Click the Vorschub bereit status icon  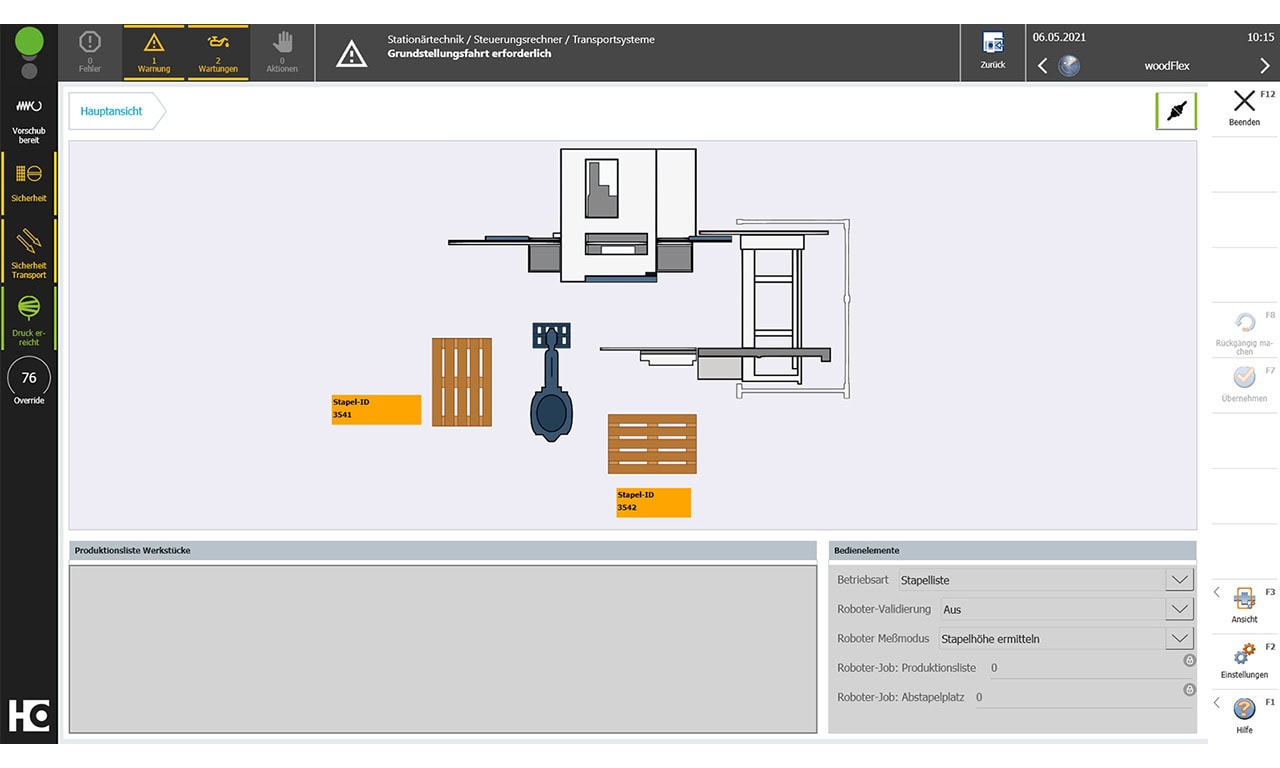[29, 118]
